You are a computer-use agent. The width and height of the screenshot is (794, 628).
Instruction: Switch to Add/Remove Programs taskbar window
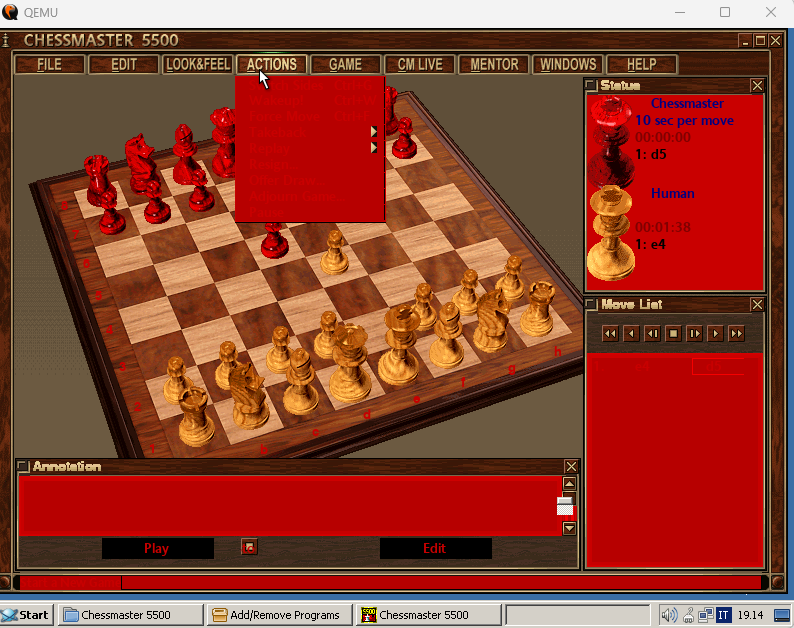pos(280,615)
